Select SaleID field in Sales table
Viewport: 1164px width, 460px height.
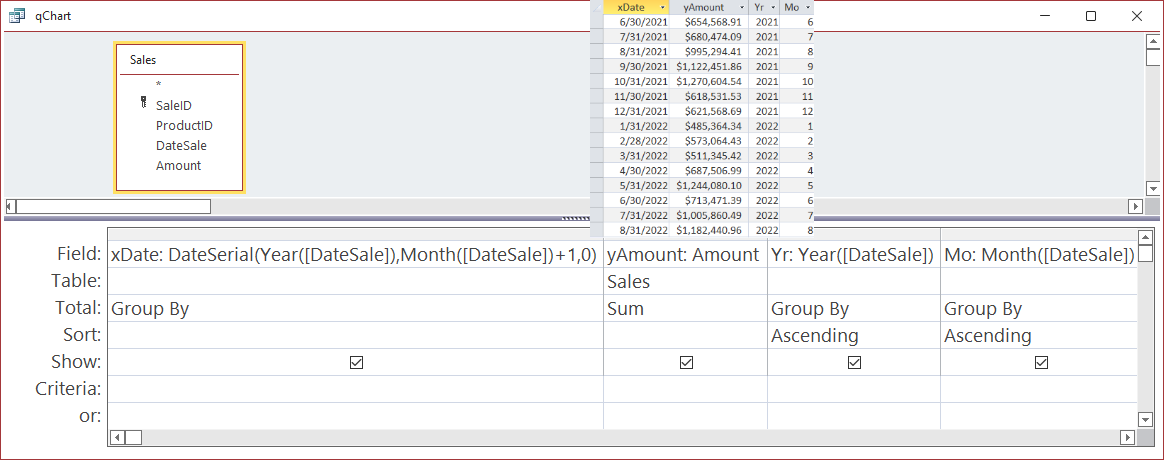(x=174, y=106)
